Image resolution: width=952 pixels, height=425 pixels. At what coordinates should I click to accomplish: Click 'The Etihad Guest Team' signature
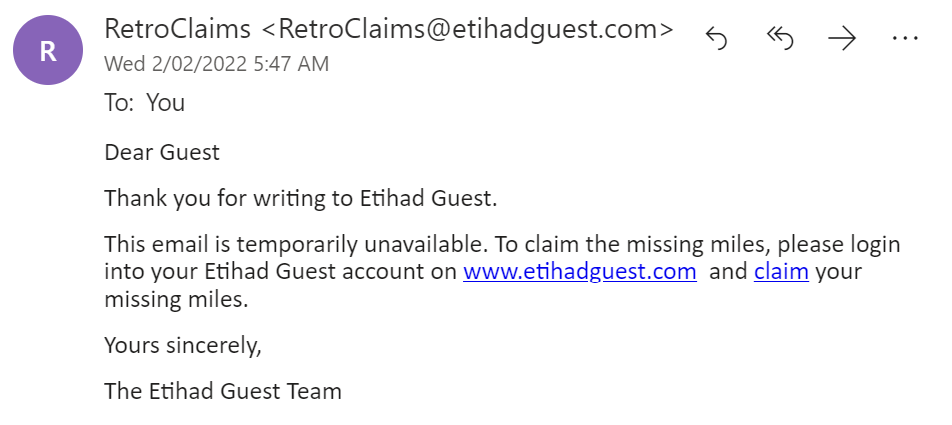pyautogui.click(x=223, y=390)
